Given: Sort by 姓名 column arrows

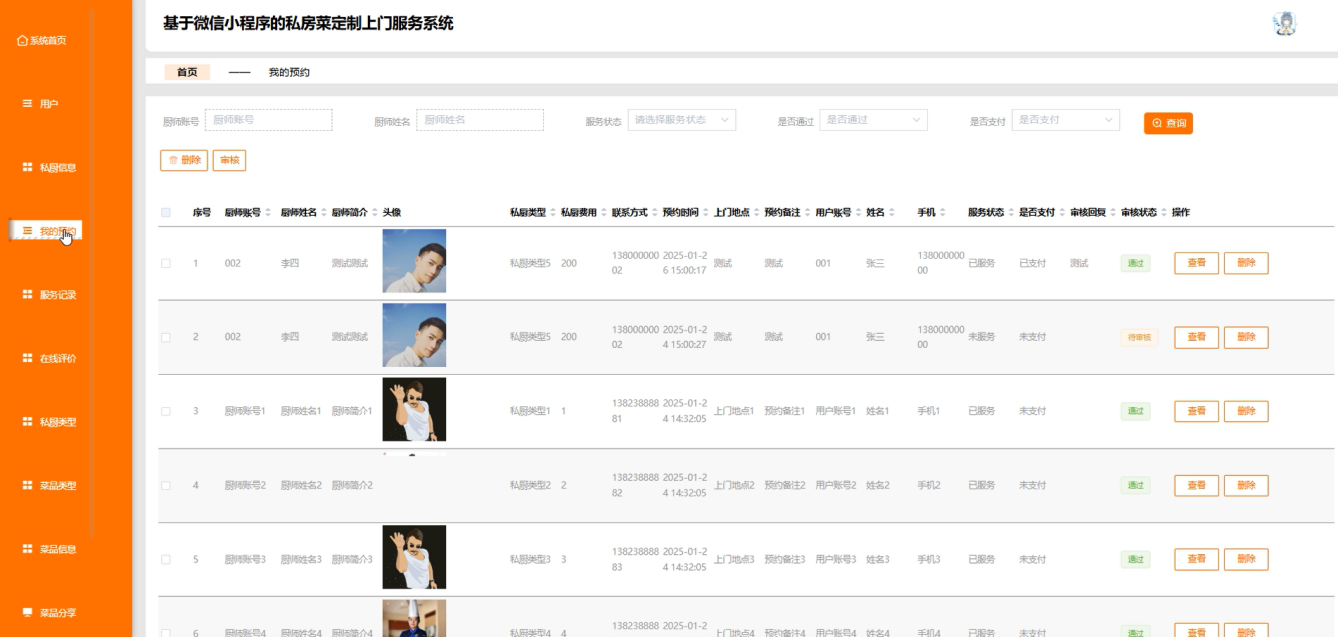Looking at the screenshot, I should coord(892,212).
